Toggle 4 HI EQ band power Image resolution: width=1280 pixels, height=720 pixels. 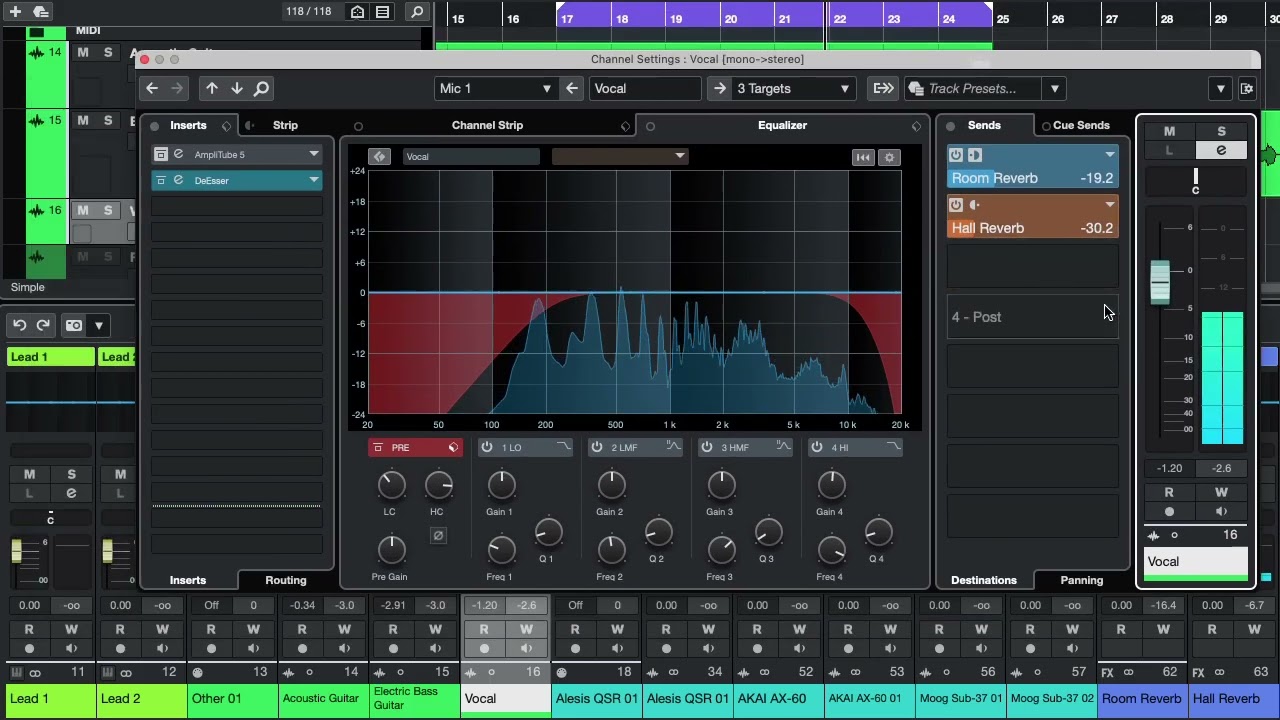coord(817,447)
